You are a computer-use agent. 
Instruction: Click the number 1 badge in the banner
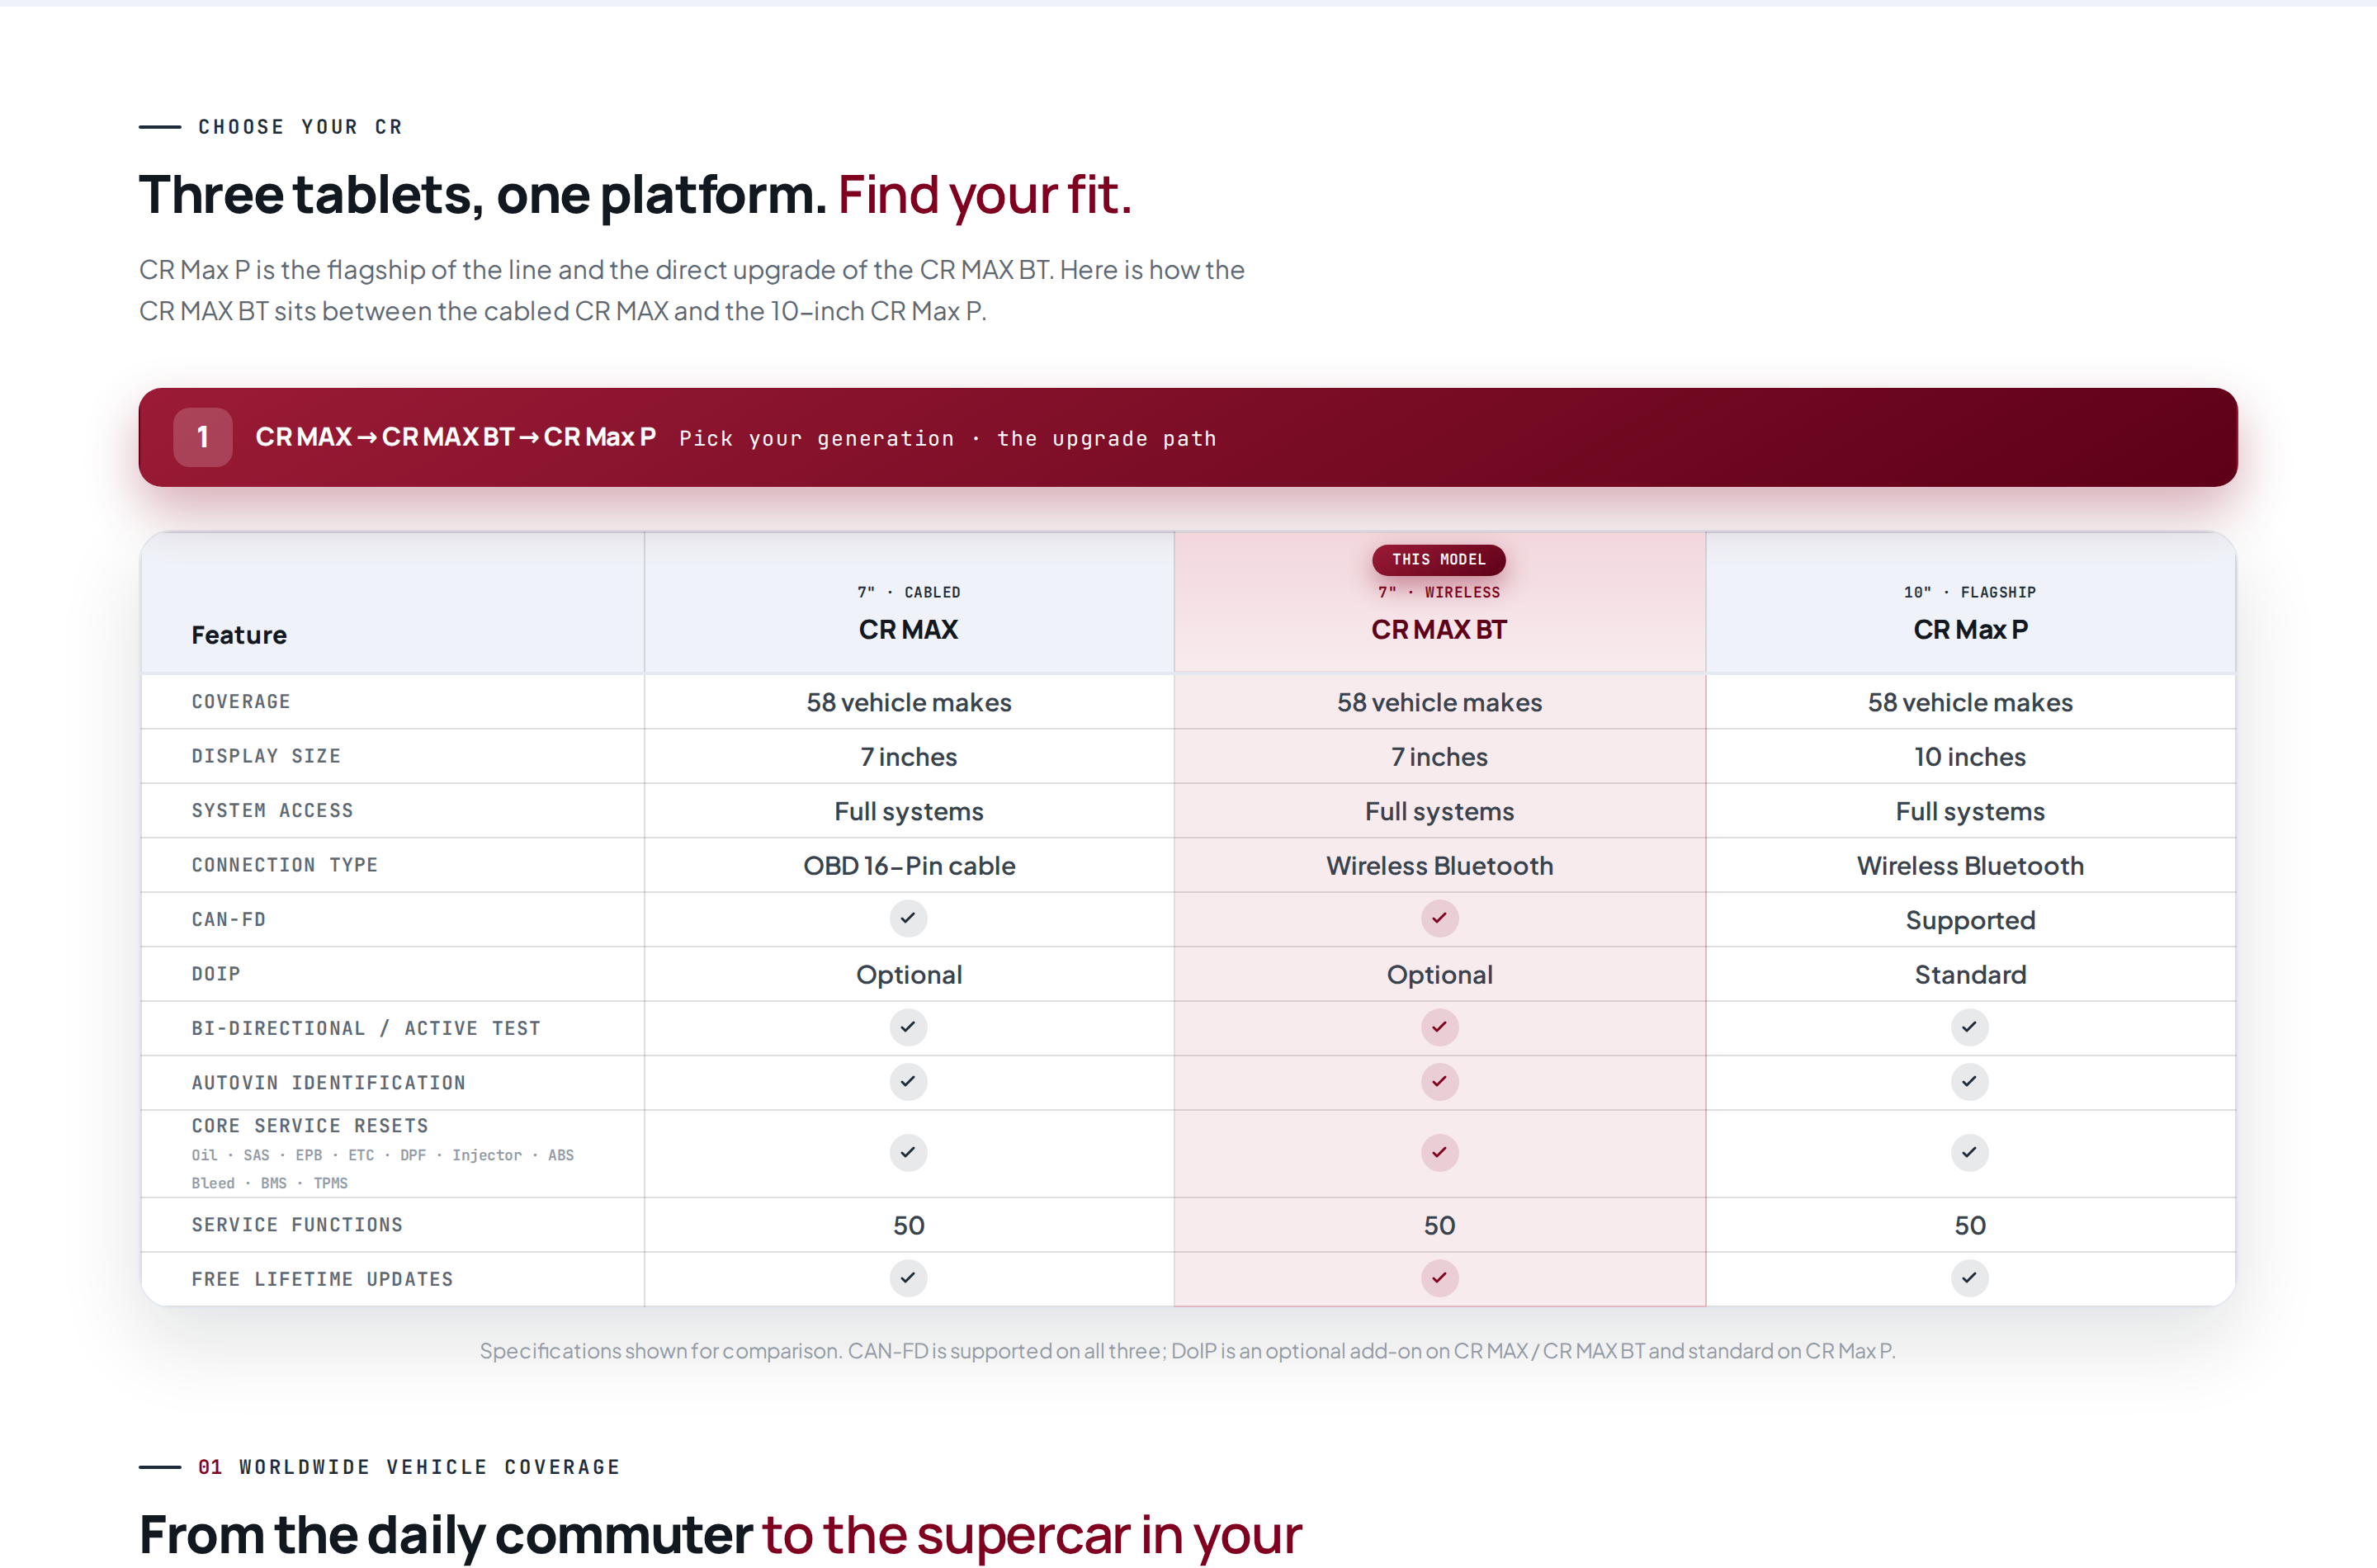[203, 437]
